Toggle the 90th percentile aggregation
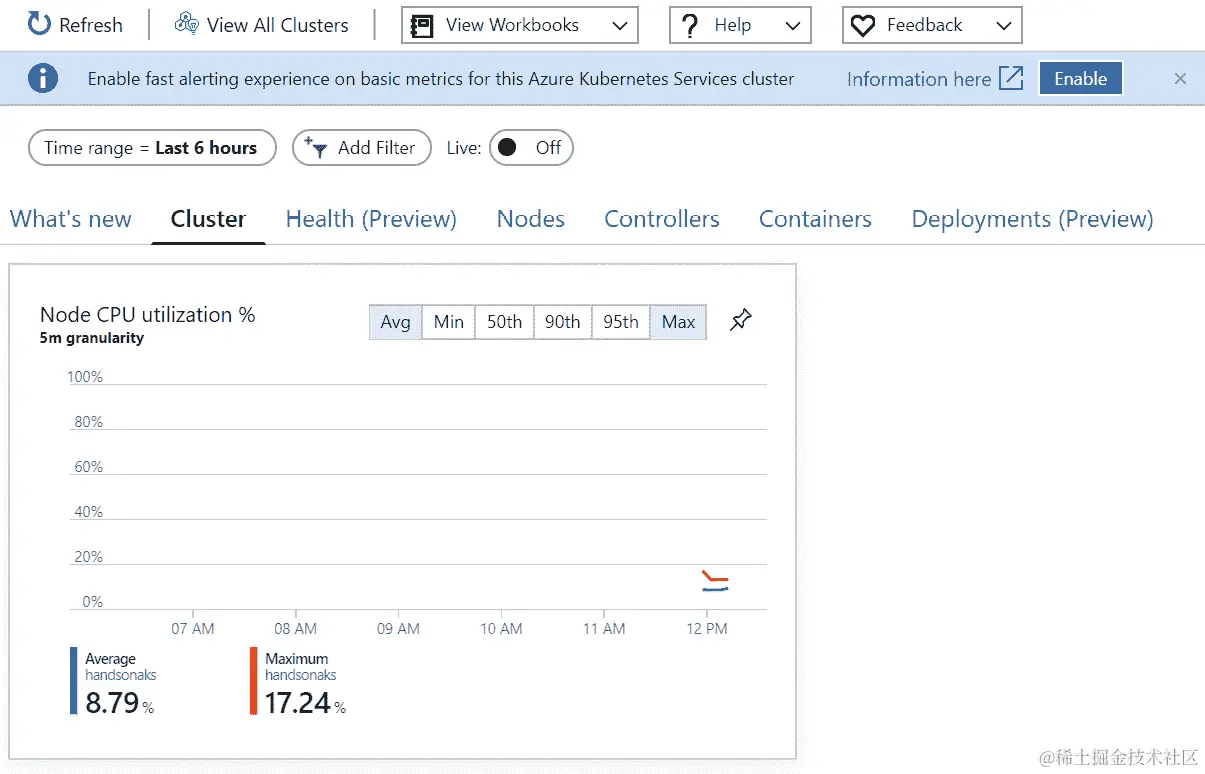Screen dimensions: 1205x774 [x=562, y=322]
